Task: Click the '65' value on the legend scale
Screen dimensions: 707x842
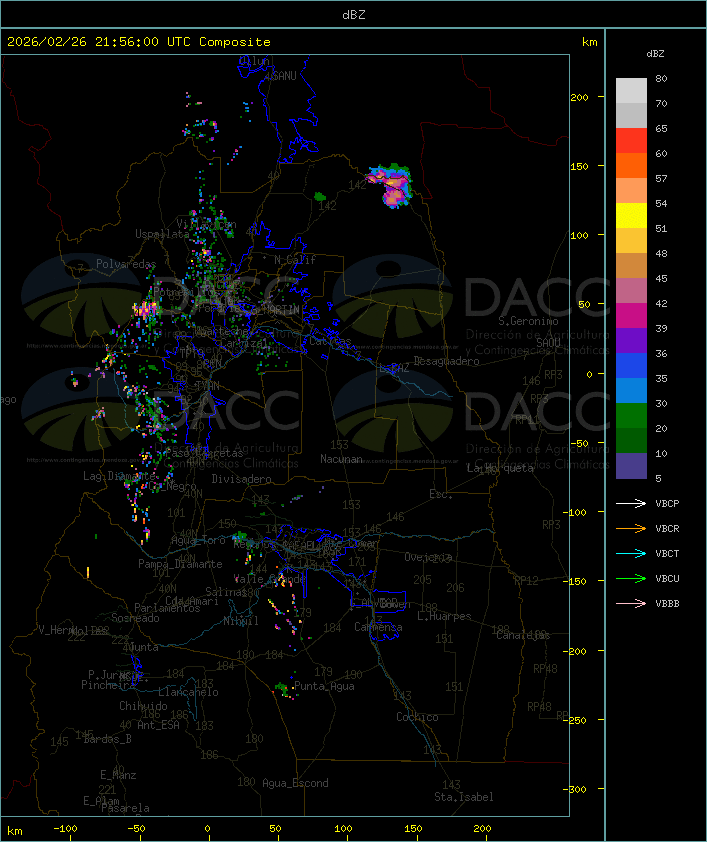Action: tap(661, 128)
